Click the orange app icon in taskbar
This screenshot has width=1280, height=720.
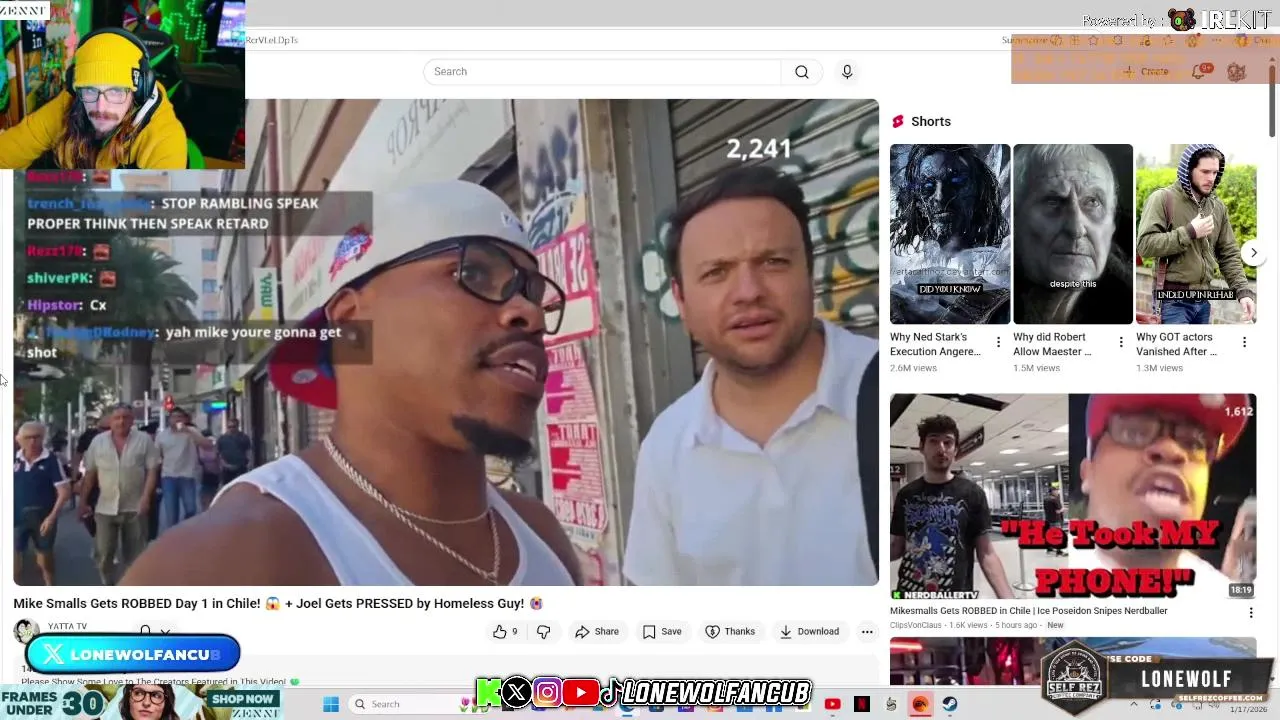click(920, 704)
